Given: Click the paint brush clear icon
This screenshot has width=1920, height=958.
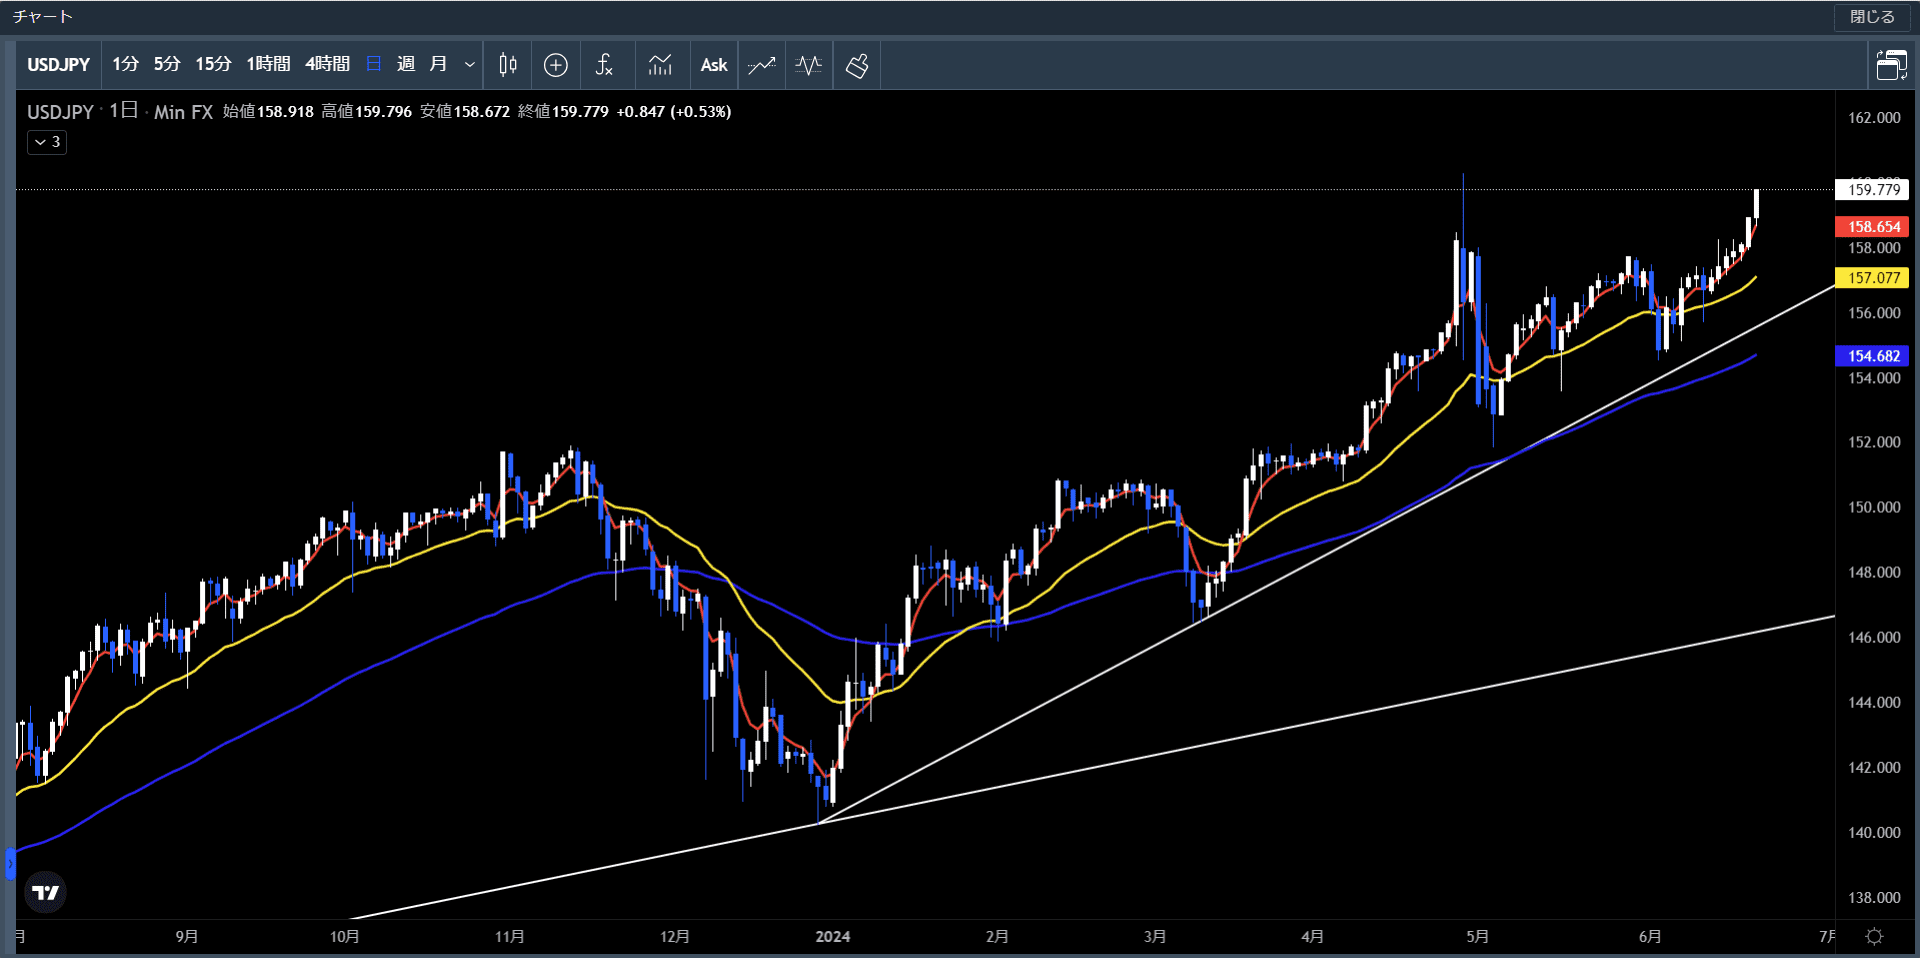Looking at the screenshot, I should coord(857,65).
